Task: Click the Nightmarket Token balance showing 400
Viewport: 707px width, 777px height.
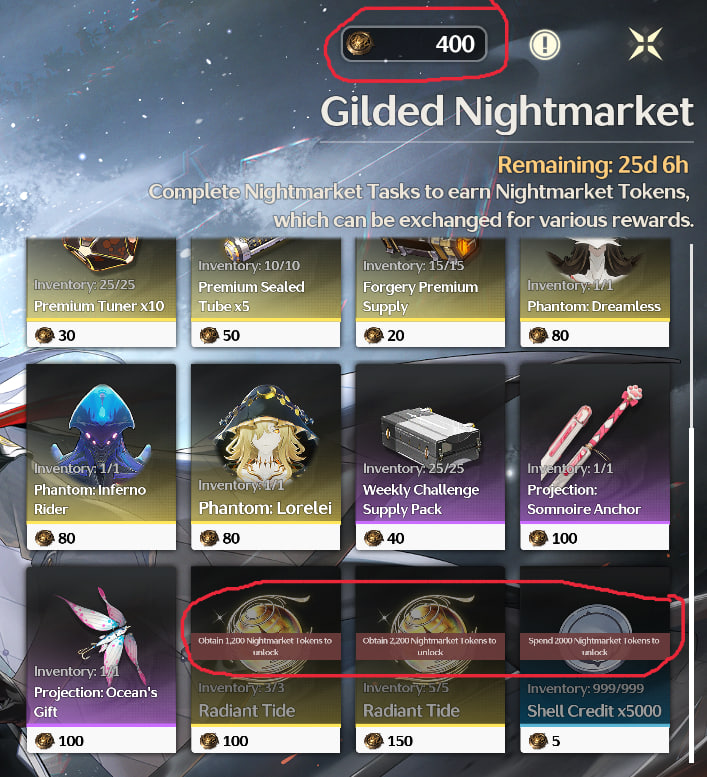Action: tap(414, 44)
